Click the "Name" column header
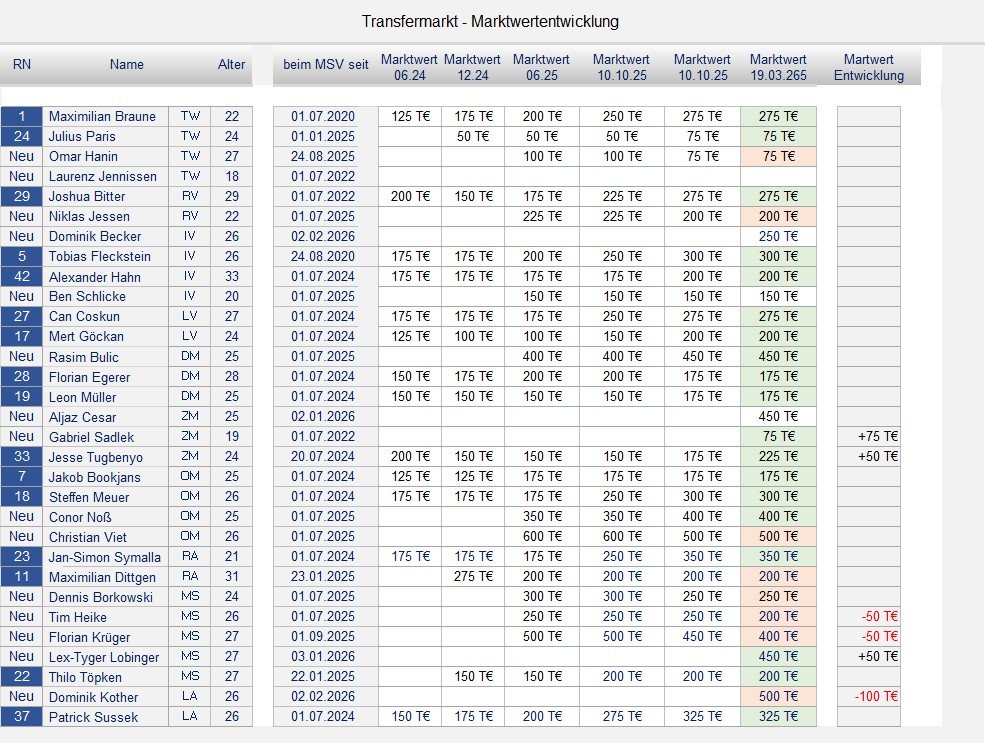986x743 pixels. coord(127,65)
